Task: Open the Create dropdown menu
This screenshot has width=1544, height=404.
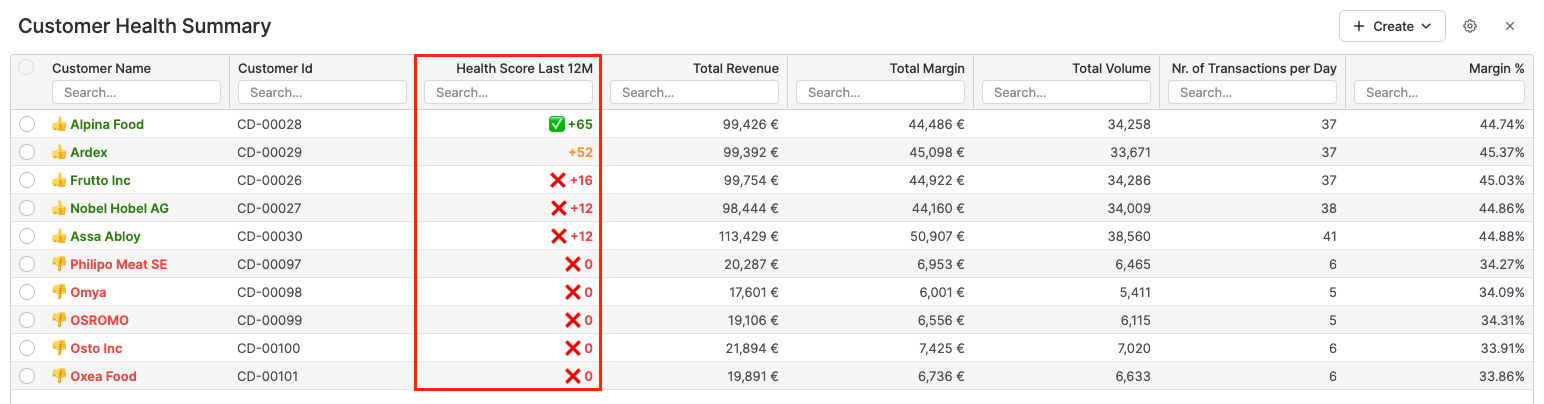Action: 1391,26
